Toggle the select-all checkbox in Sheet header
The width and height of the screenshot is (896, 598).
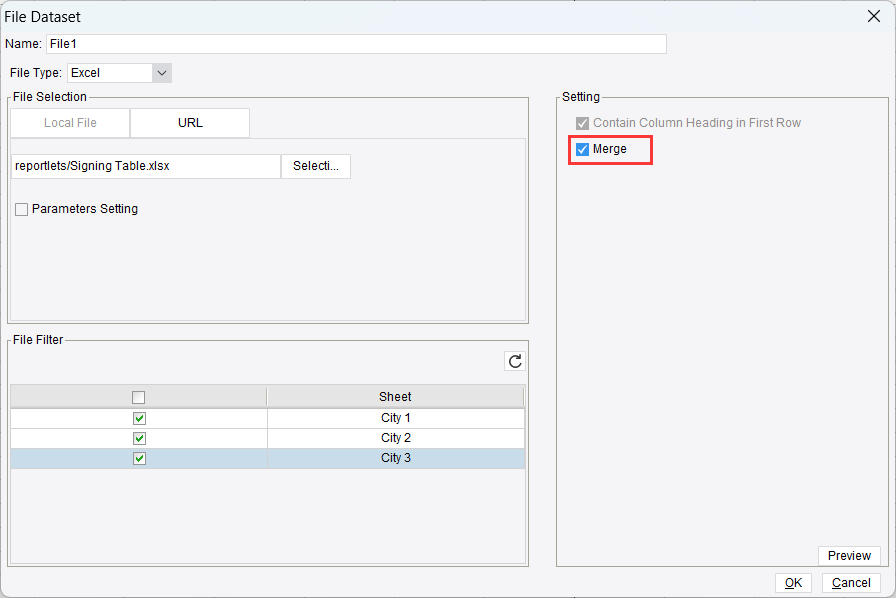click(x=138, y=397)
